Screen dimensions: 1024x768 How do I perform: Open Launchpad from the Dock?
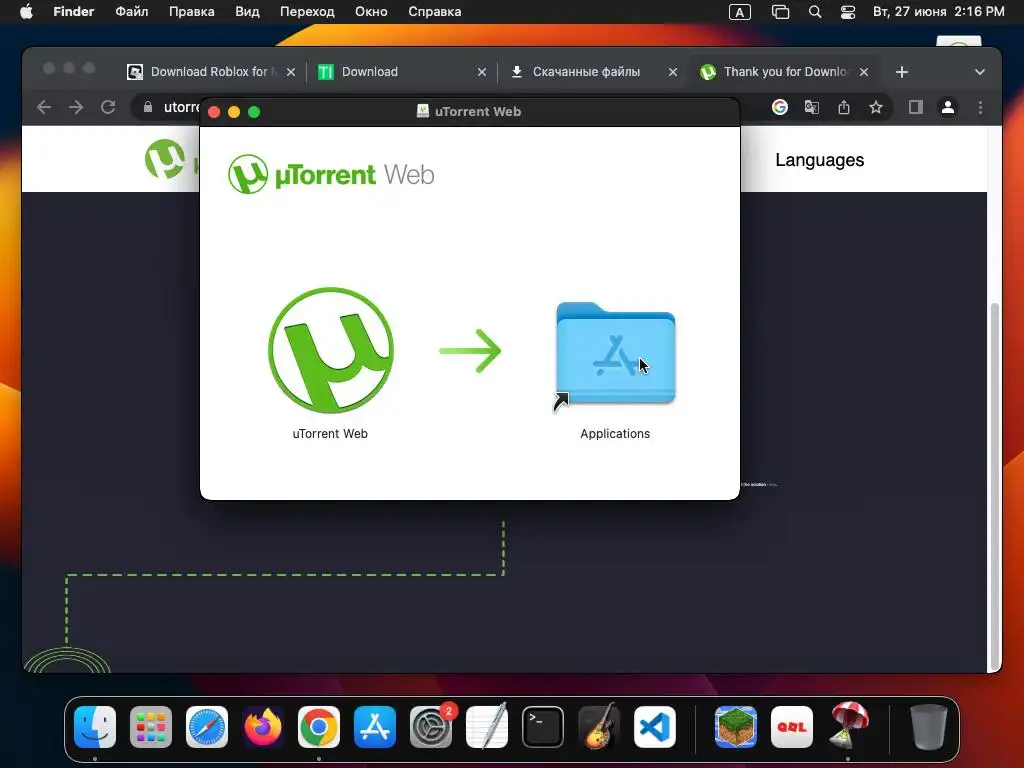(x=151, y=727)
